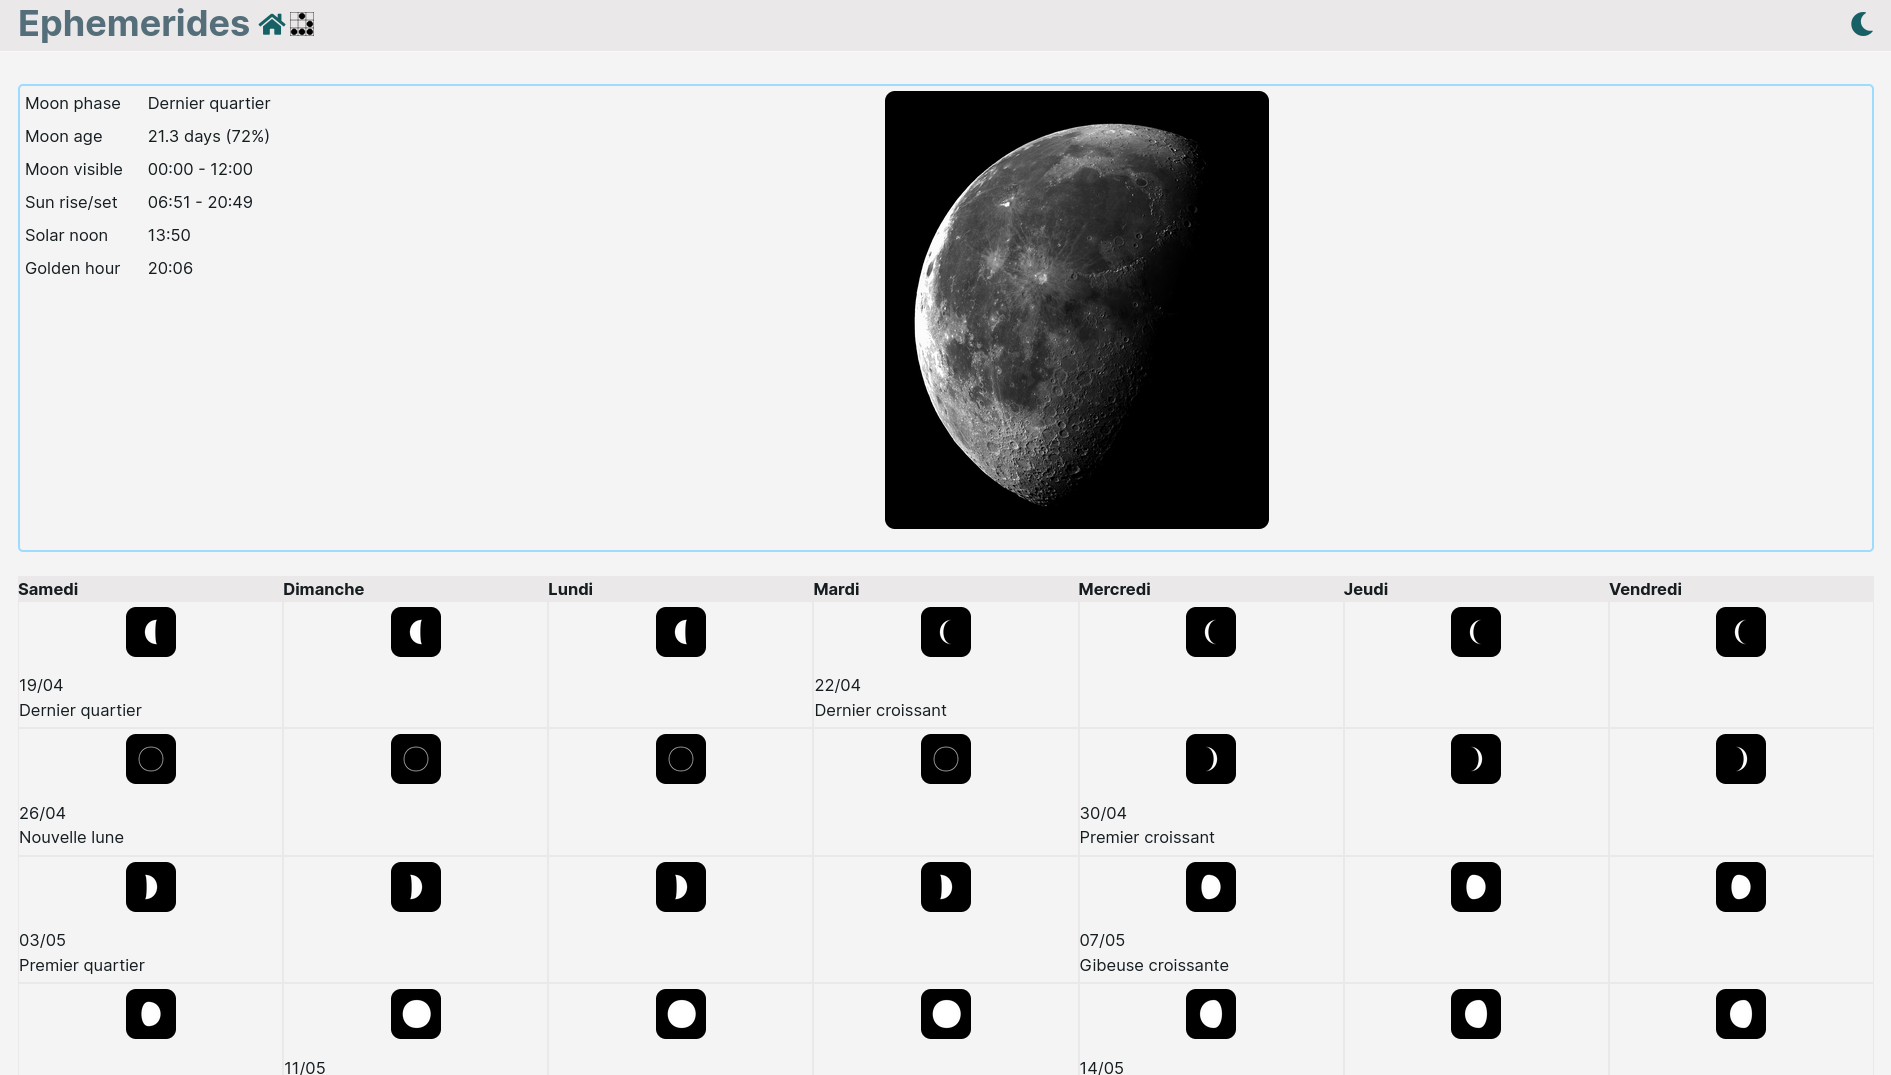Screen dimensions: 1891x1075
Task: Click Solar noon value 13:50
Action: point(169,235)
